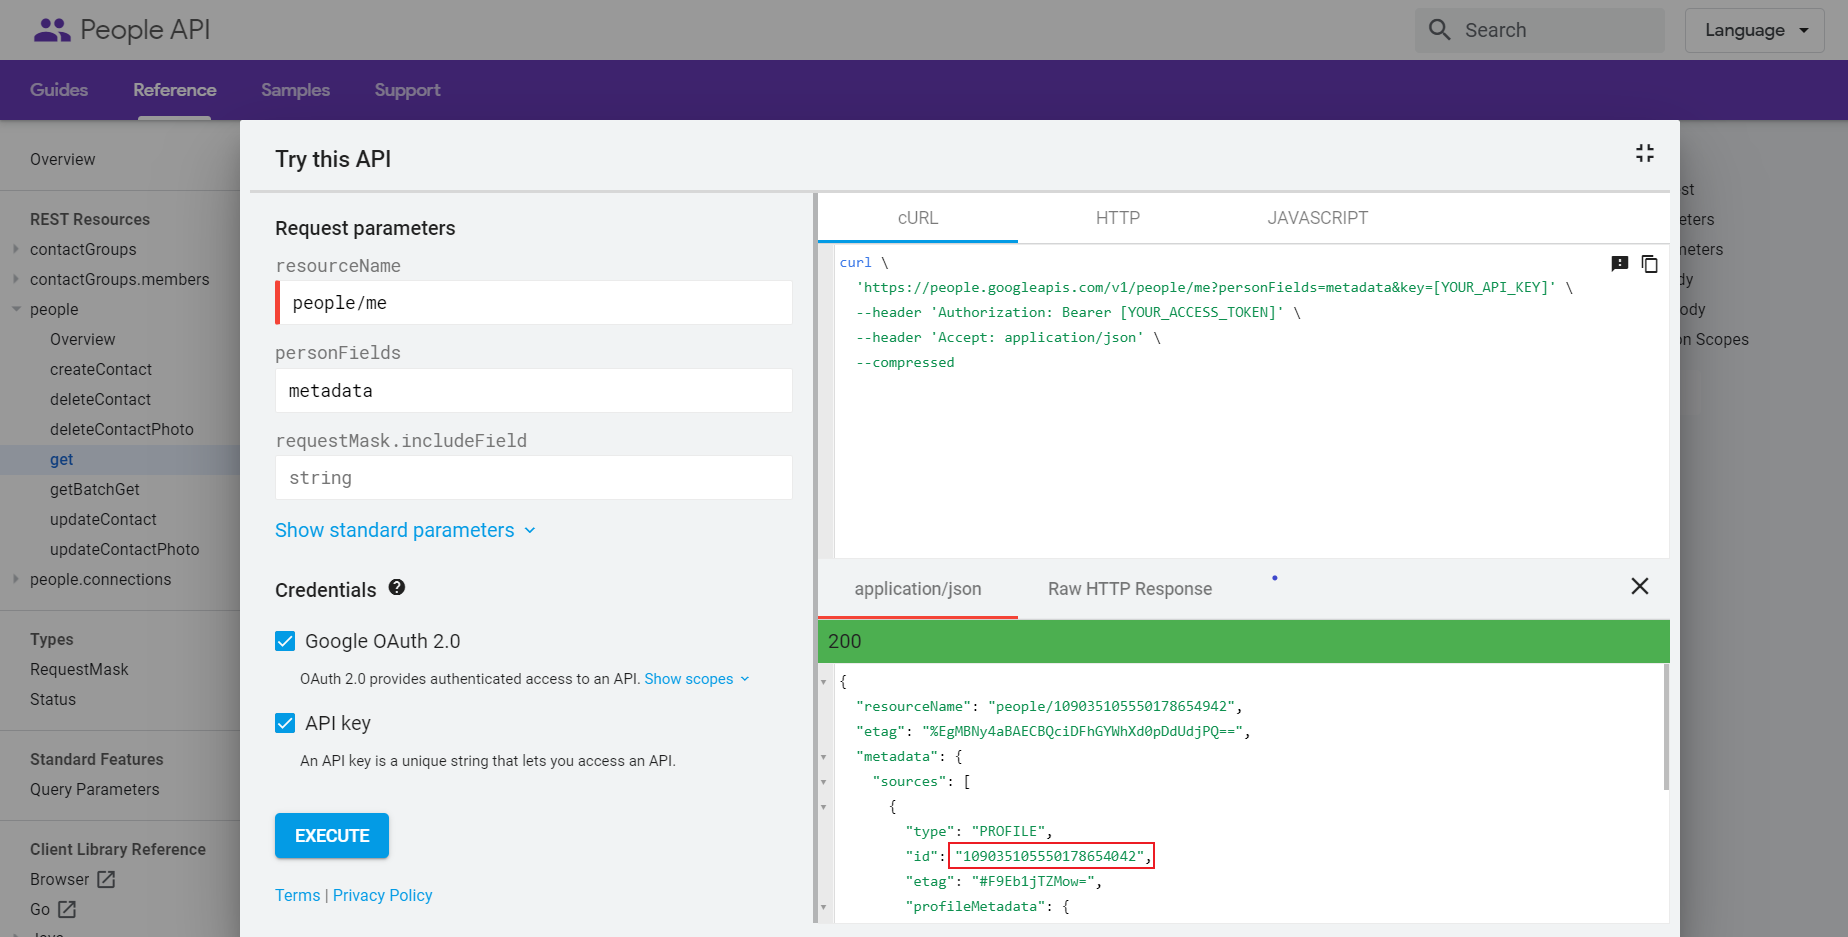Open the Reference tab

[175, 90]
